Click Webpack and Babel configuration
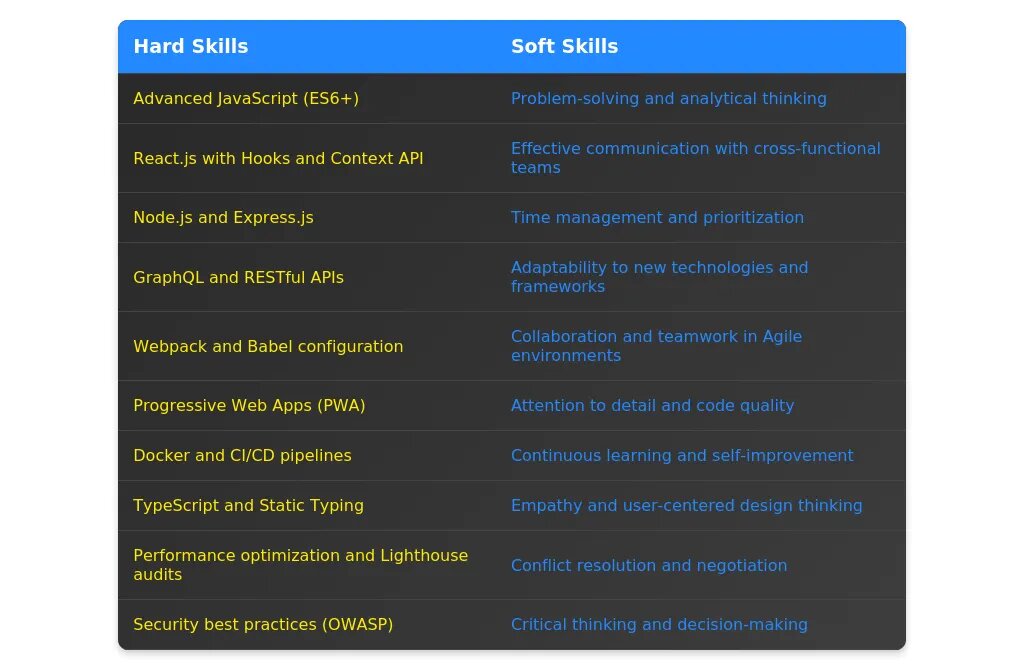 [x=268, y=347]
